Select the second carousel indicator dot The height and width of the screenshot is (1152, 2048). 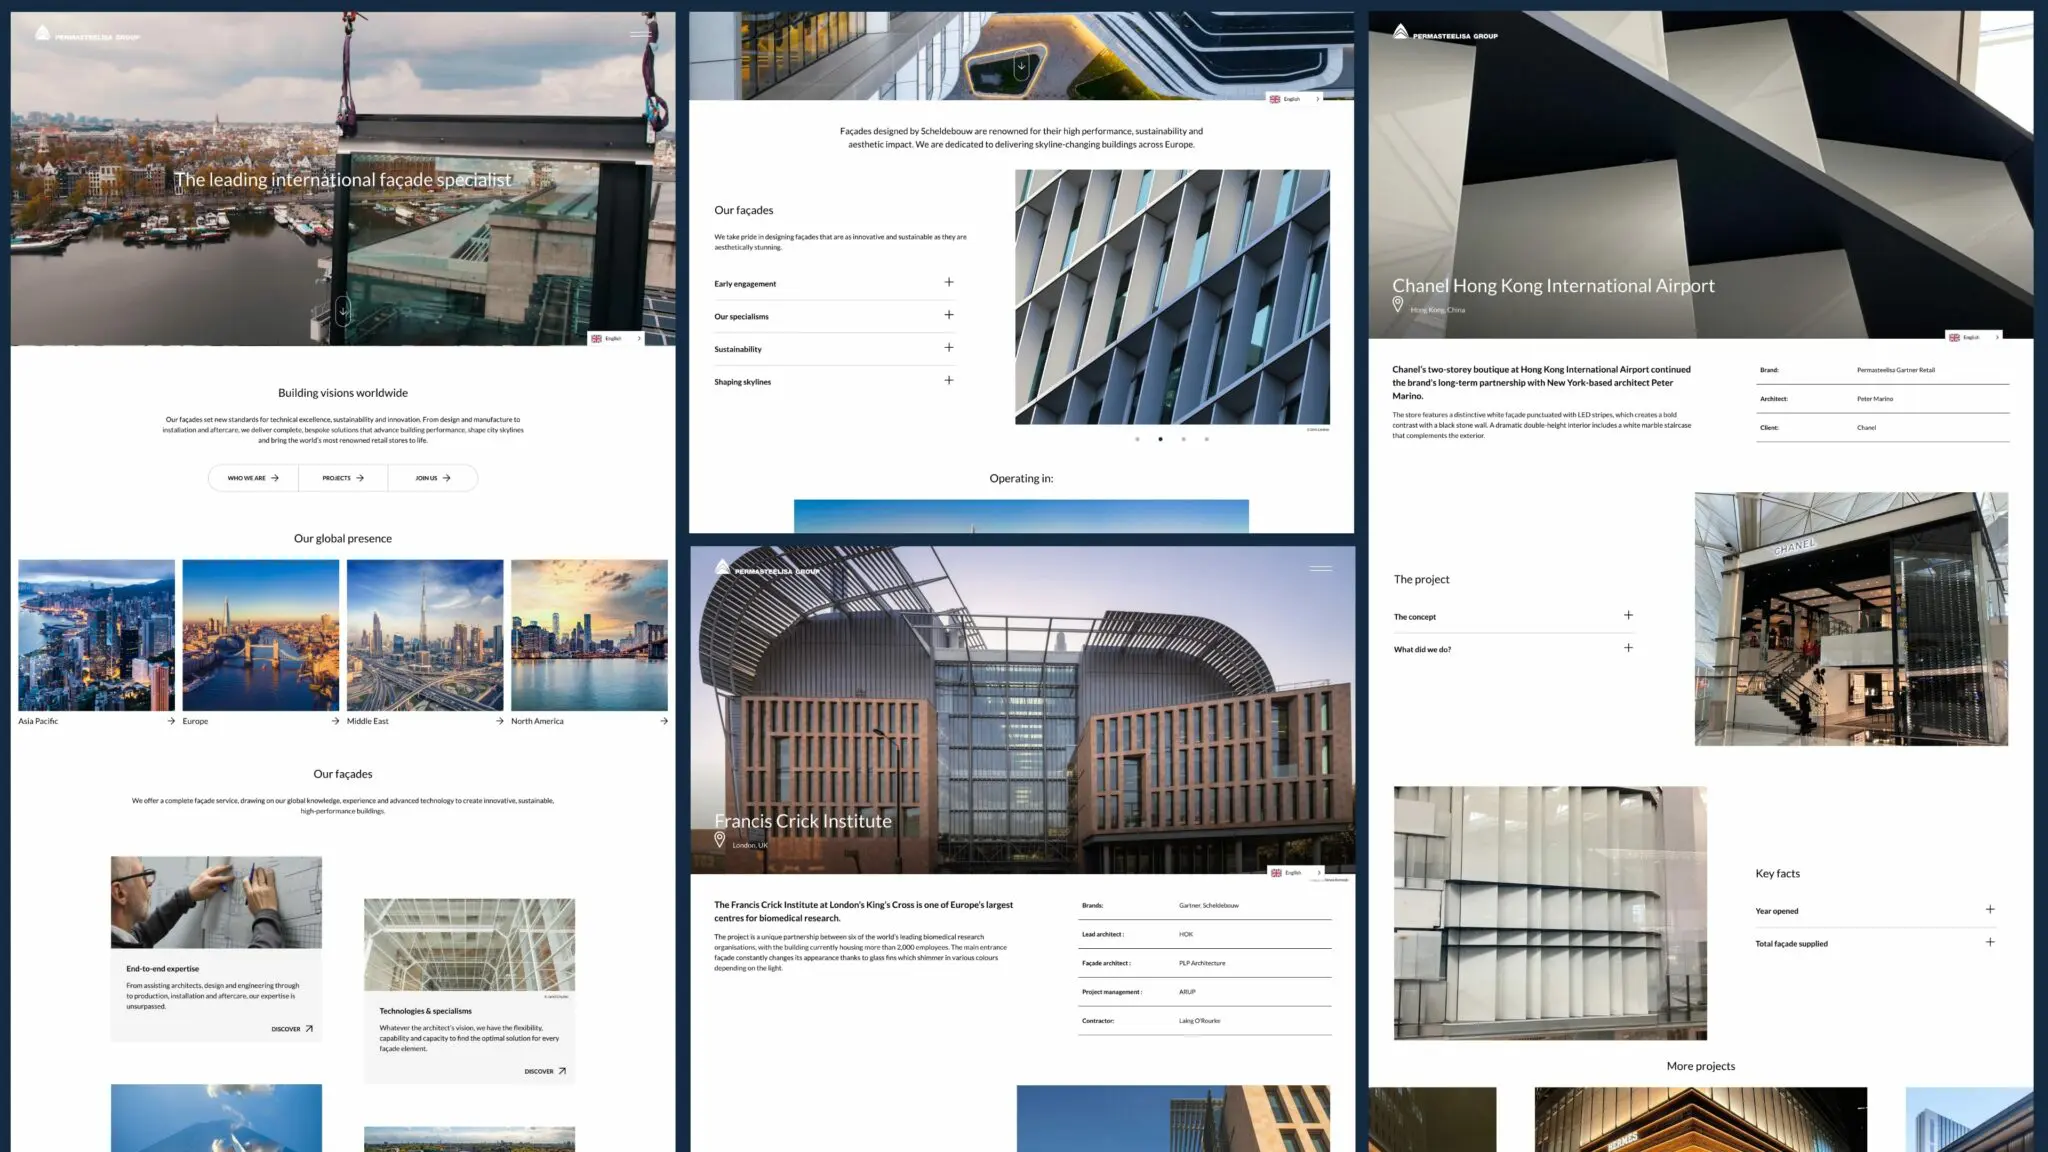[1160, 439]
